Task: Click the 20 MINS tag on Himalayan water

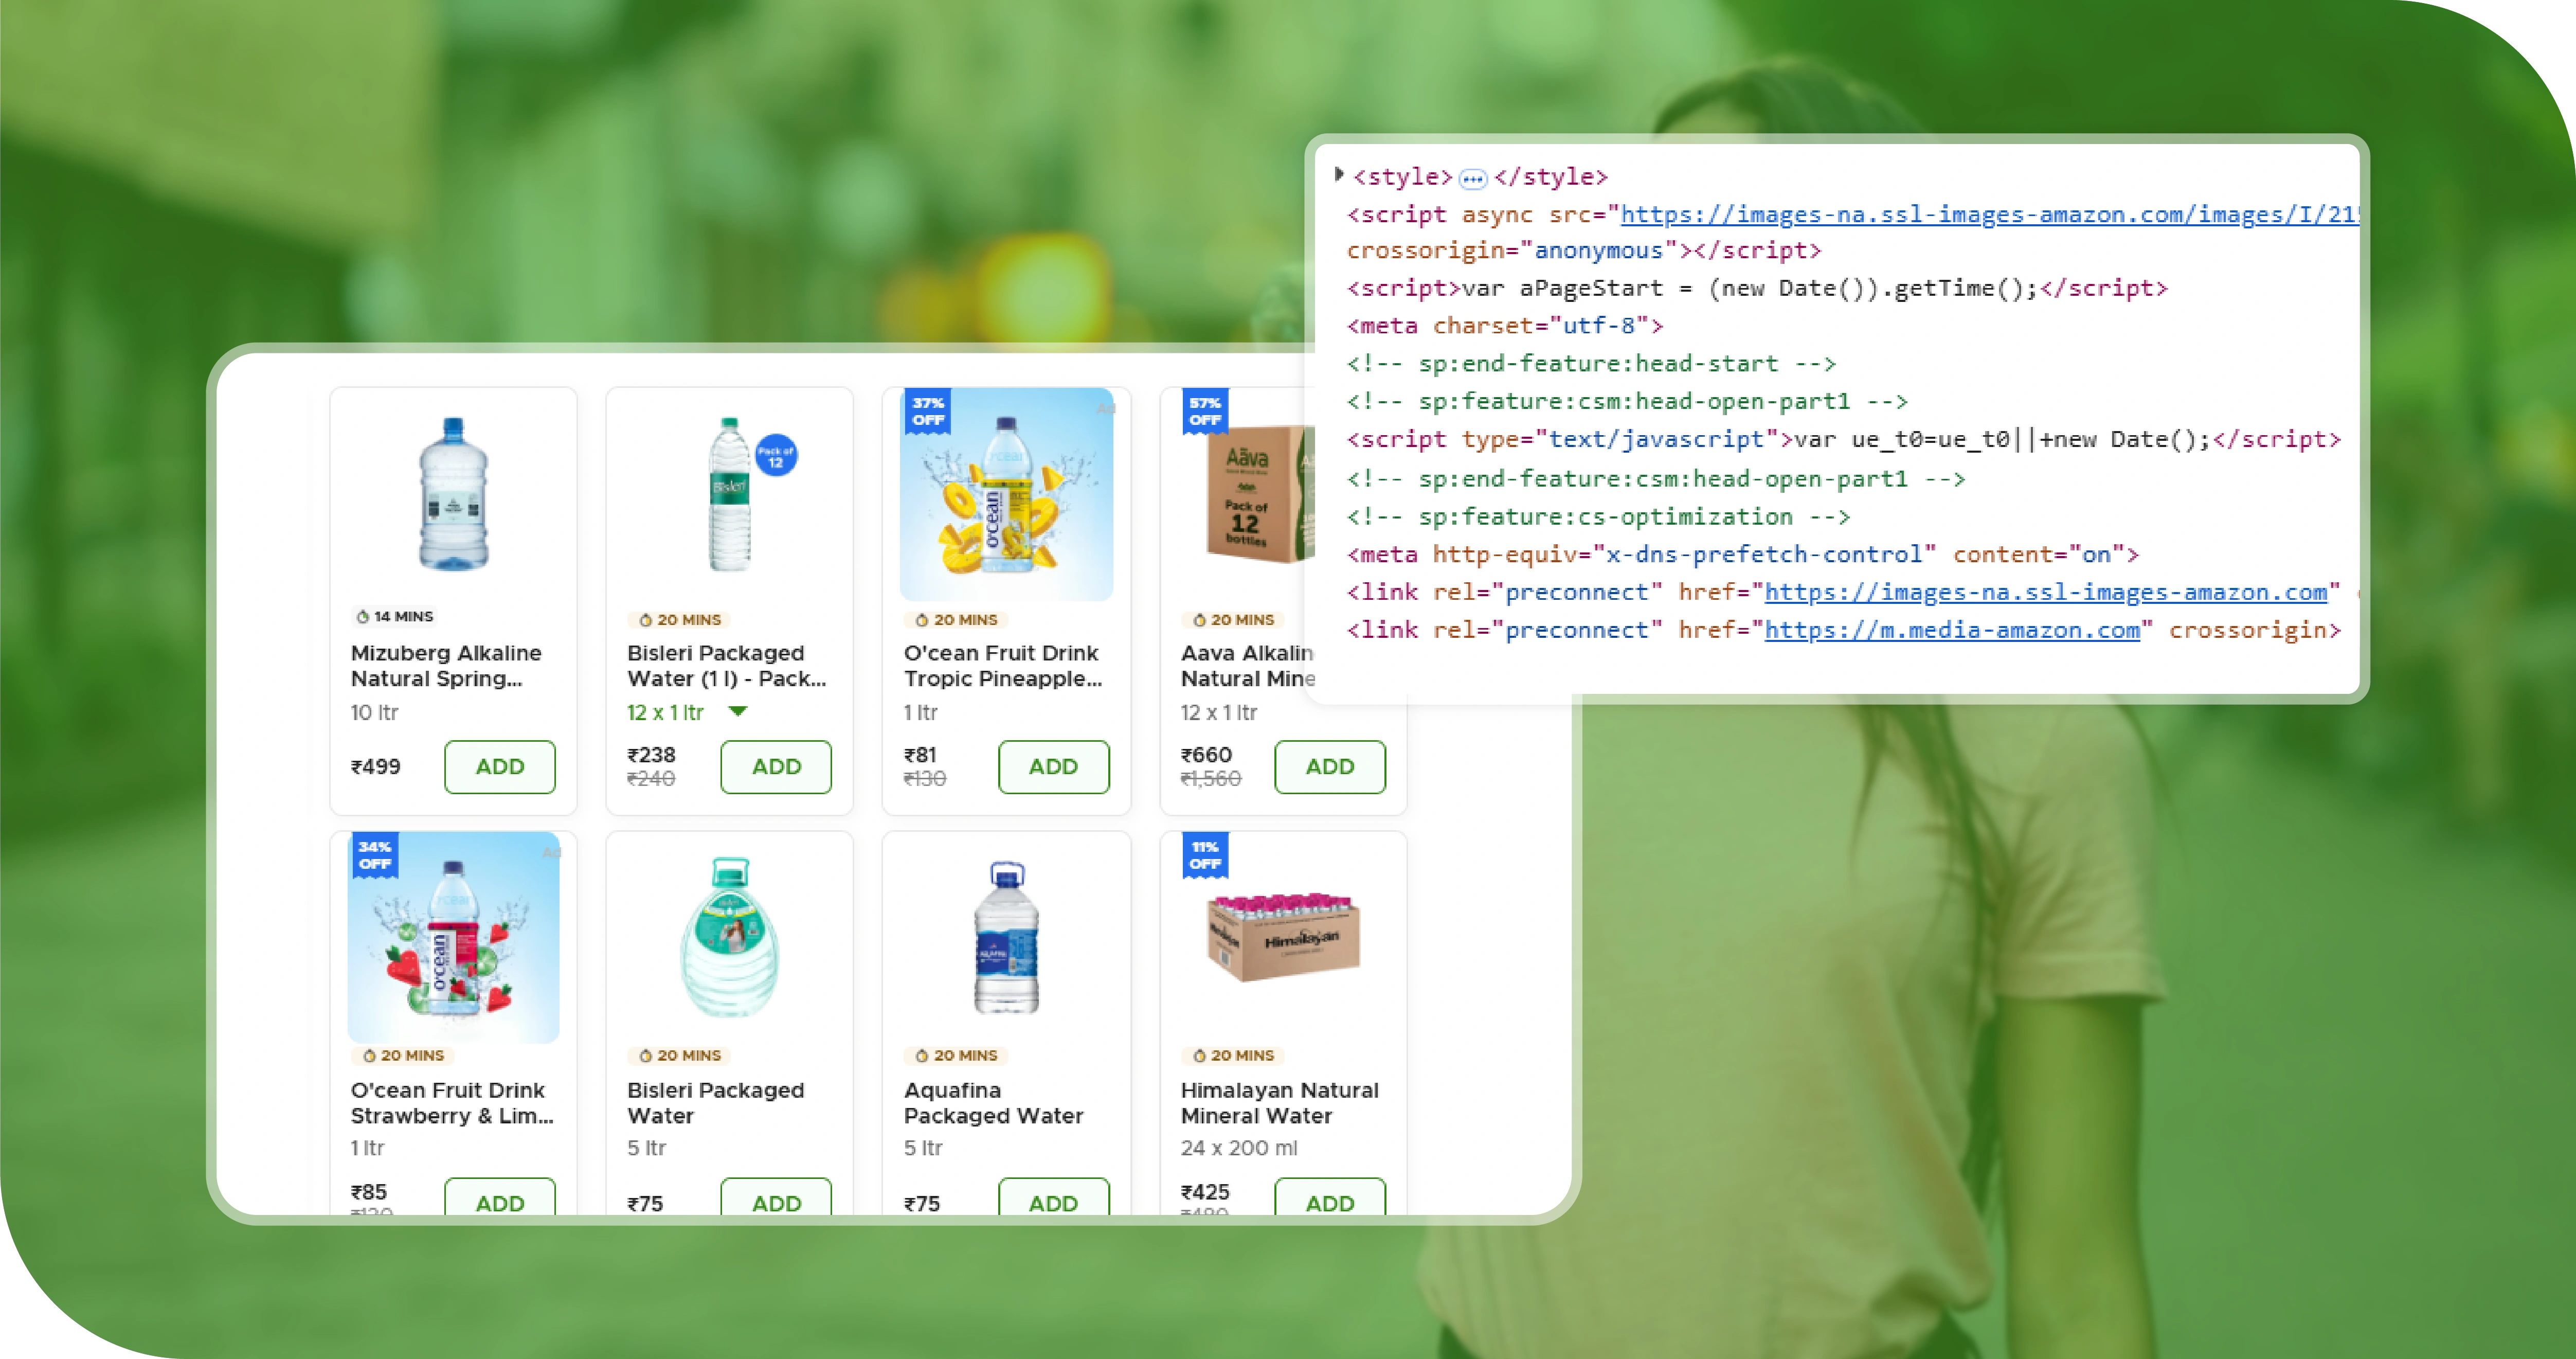Action: tap(1233, 1055)
